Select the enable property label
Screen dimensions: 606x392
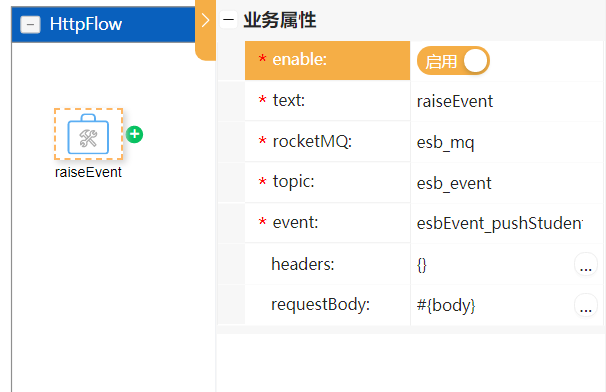pyautogui.click(x=300, y=60)
